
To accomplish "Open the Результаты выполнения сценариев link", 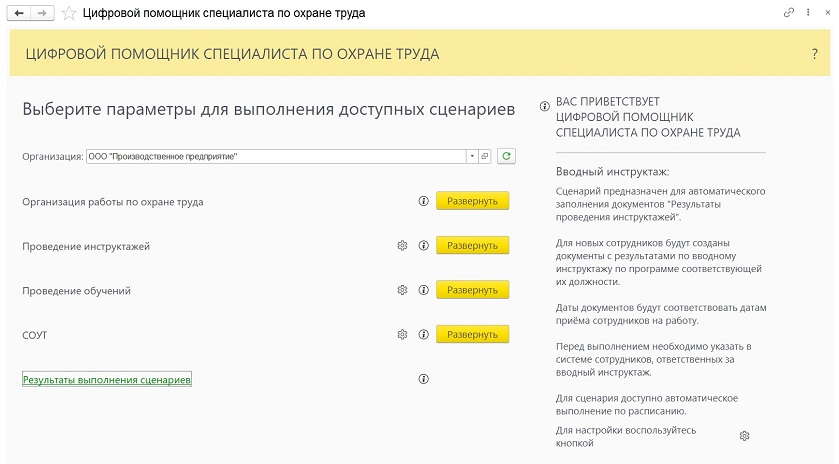I will click(106, 379).
